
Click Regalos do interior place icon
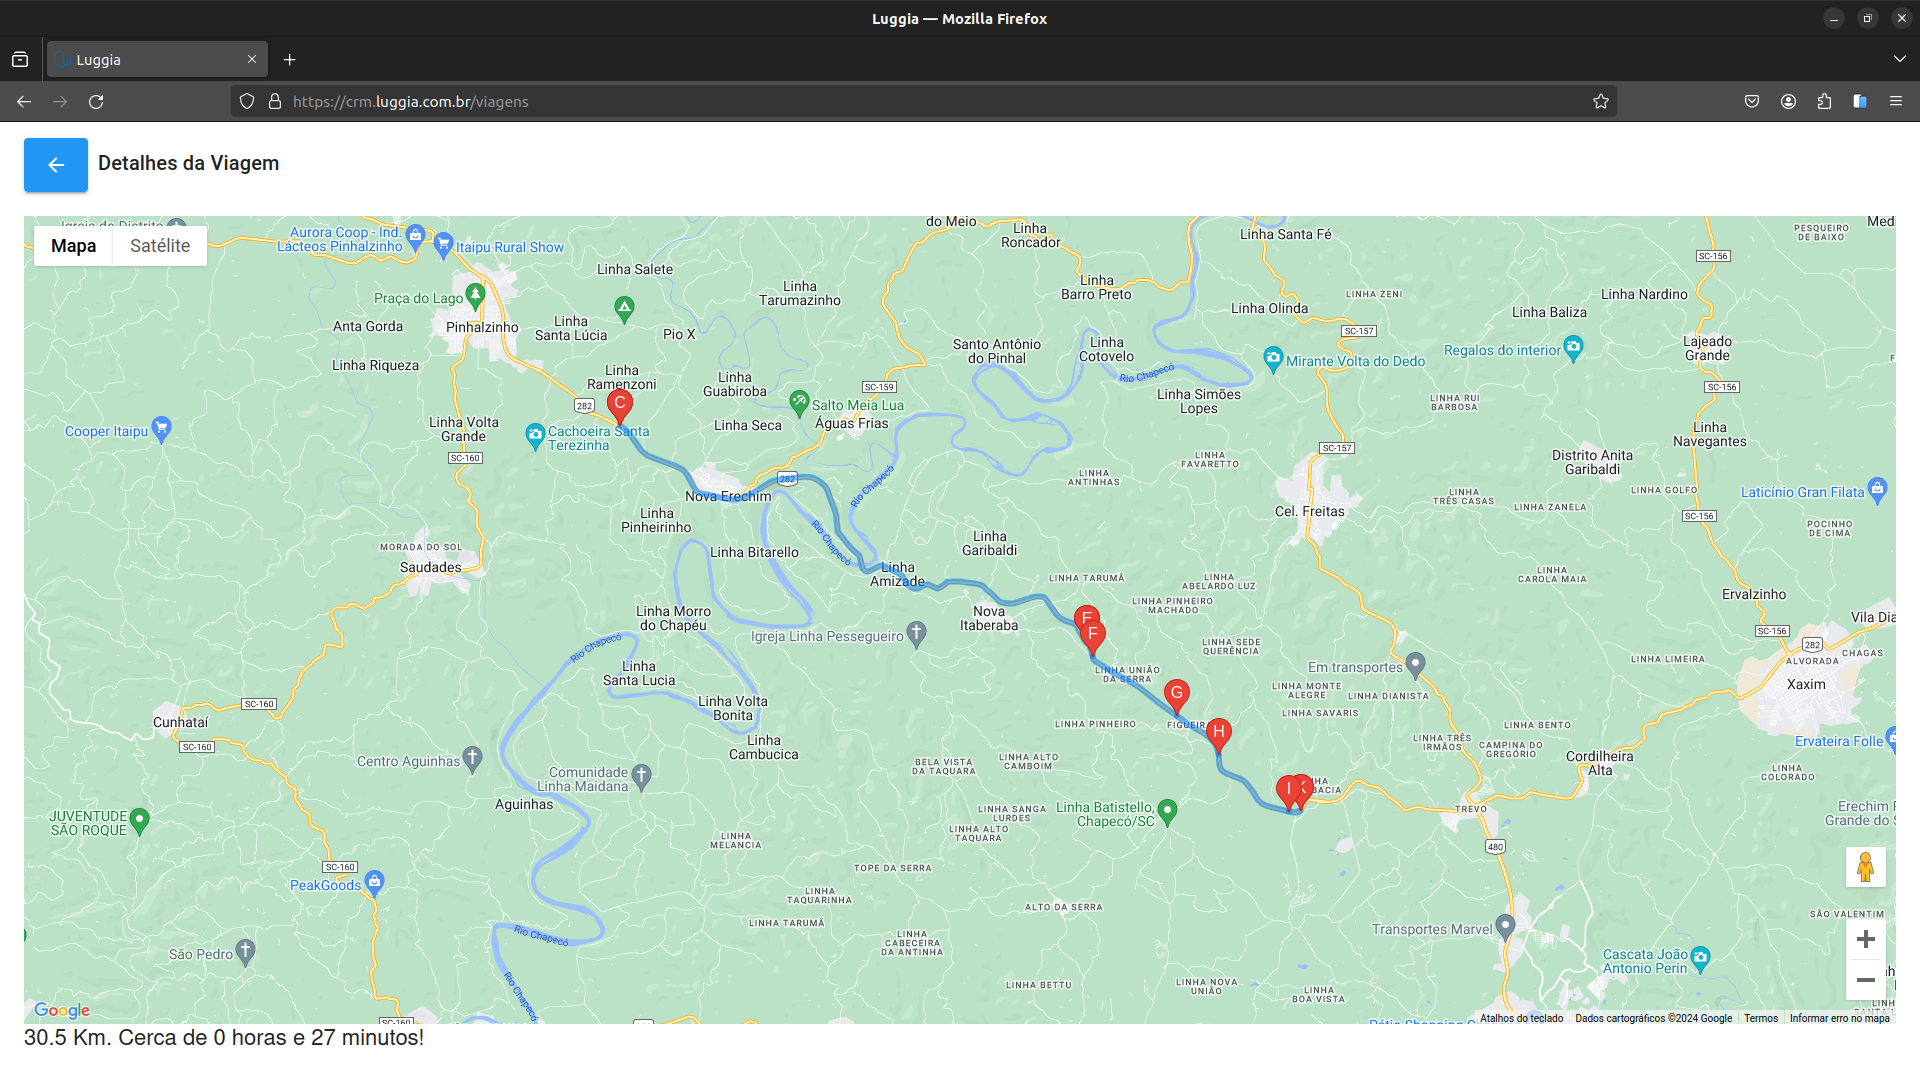(1573, 348)
